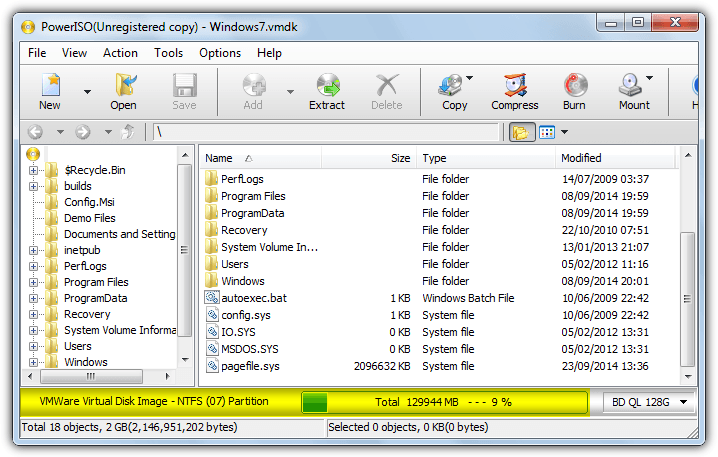This screenshot has height=457, width=718.
Task: Click the Burn disc icon
Action: [x=575, y=85]
